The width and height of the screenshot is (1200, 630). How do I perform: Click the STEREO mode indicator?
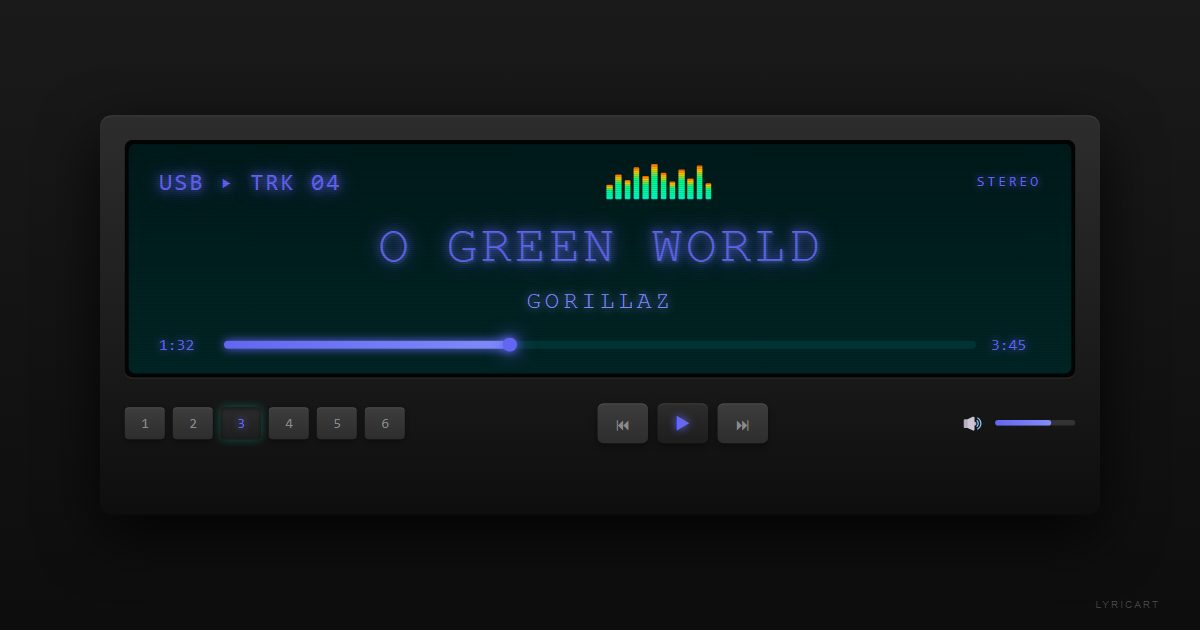[x=1008, y=181]
